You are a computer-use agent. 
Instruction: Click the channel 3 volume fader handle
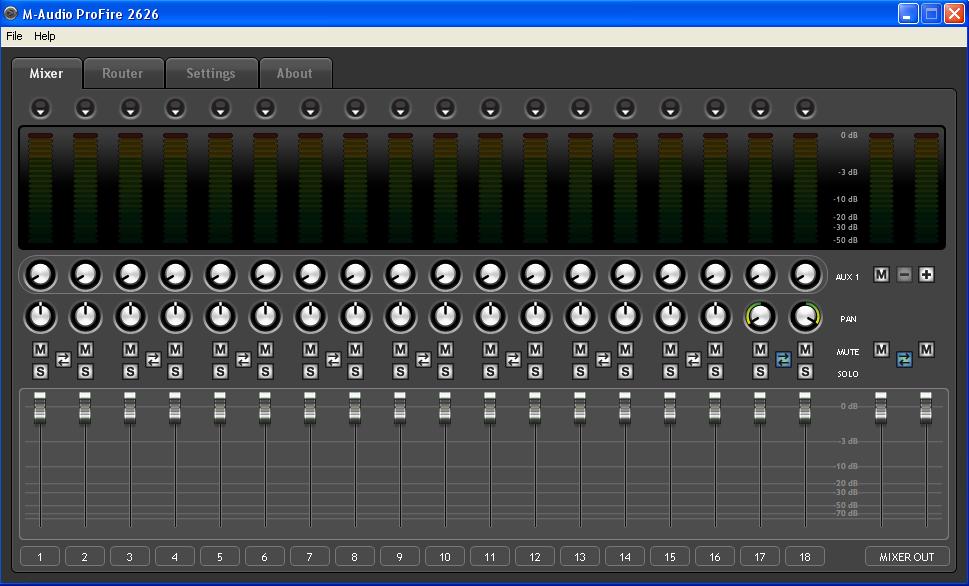click(x=130, y=407)
